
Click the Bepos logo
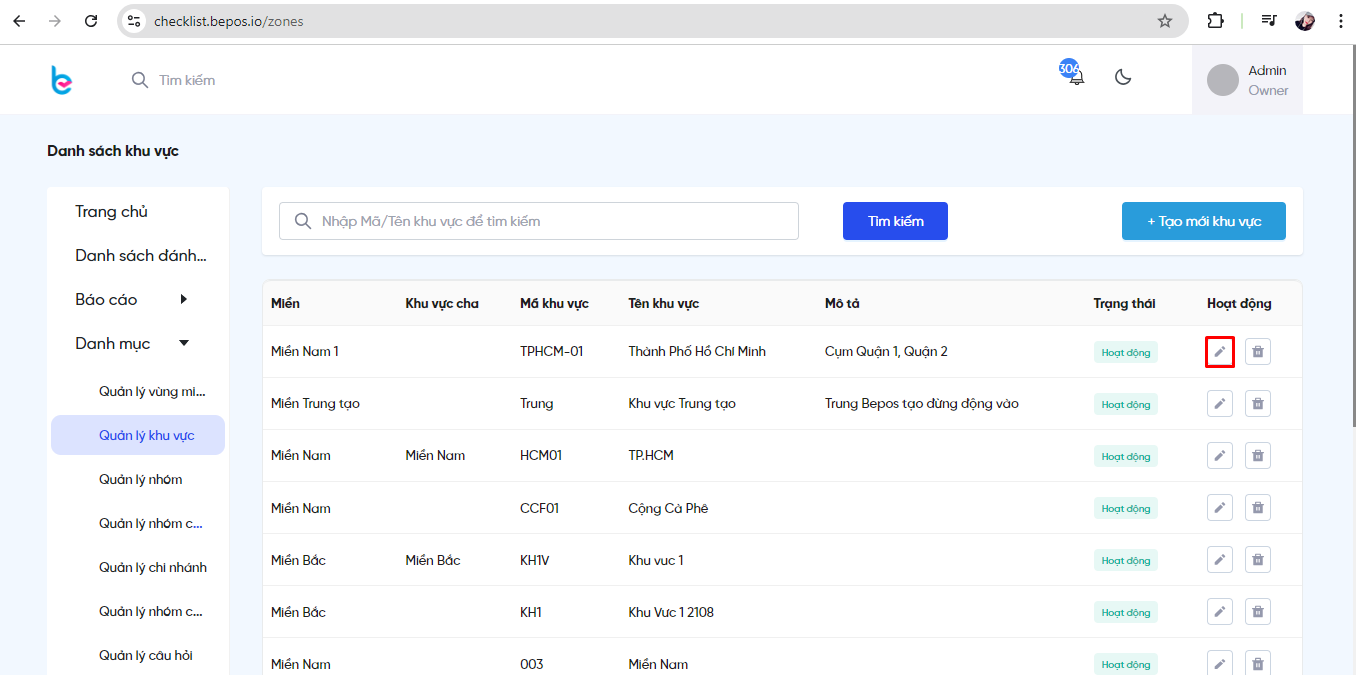tap(62, 80)
